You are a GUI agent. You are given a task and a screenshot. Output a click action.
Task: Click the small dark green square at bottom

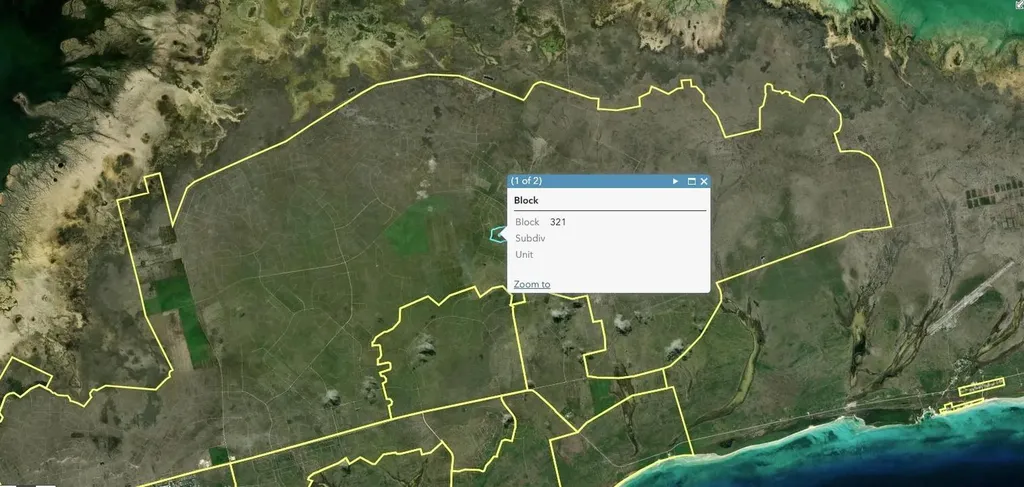[218, 456]
